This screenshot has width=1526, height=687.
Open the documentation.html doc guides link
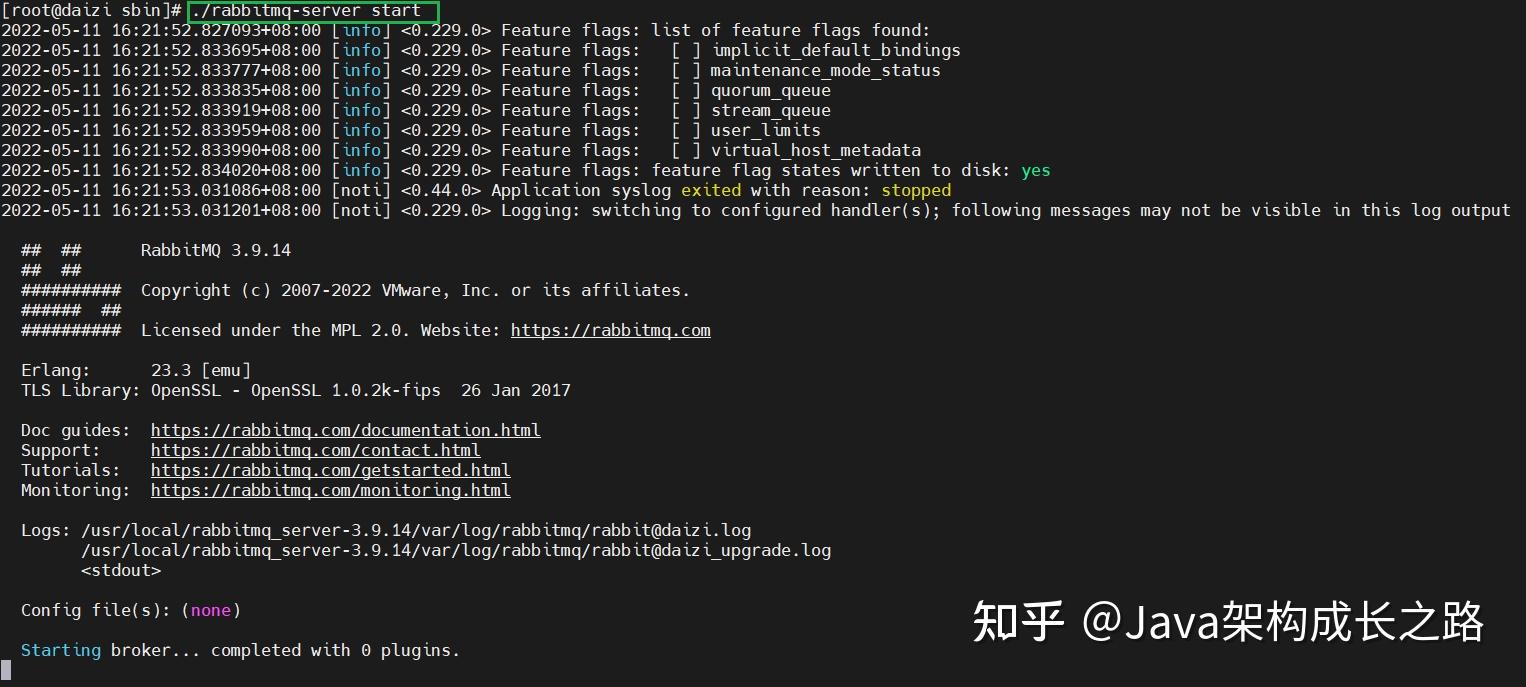pyautogui.click(x=346, y=430)
